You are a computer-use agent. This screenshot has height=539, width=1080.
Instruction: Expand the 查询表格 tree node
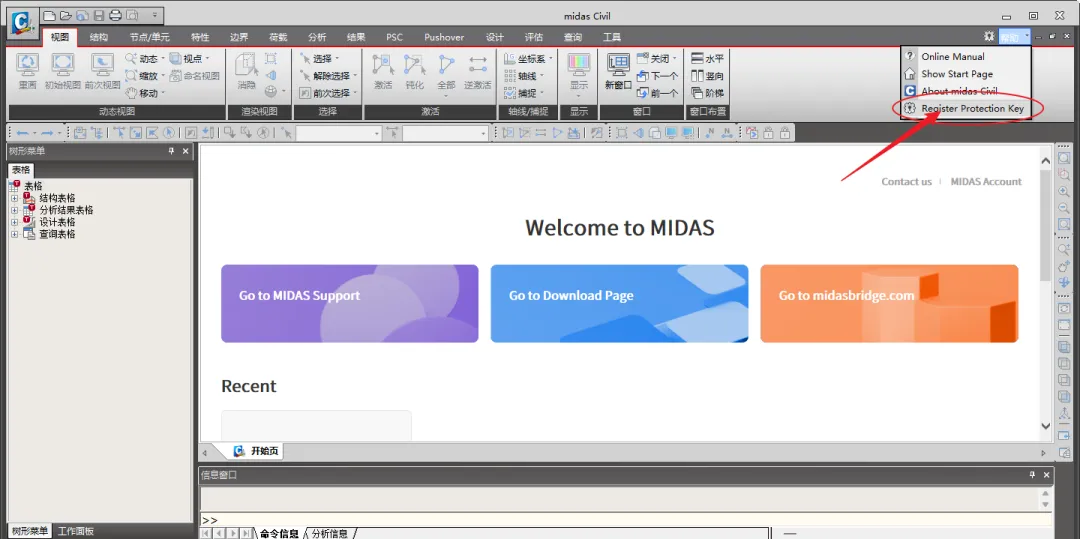14,235
